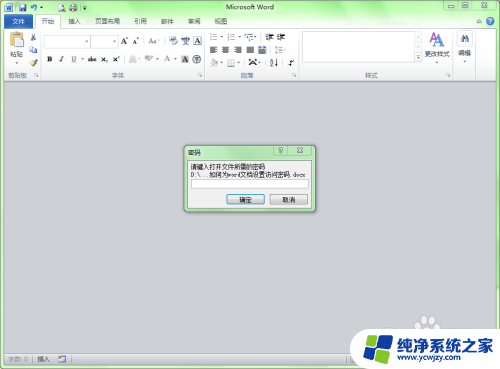Align text right
The width and height of the screenshot is (500, 369).
click(x=238, y=50)
